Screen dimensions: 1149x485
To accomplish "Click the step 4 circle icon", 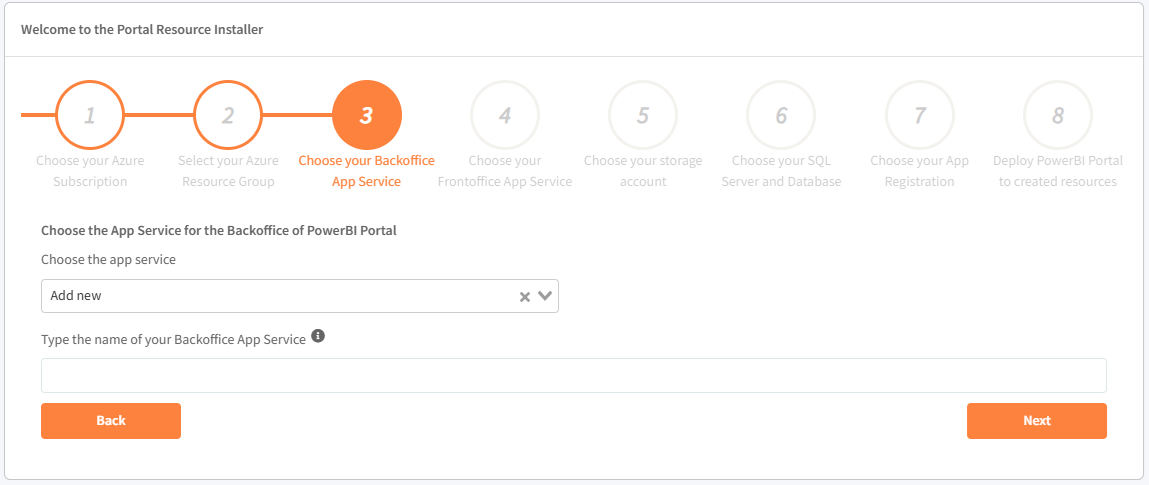I will [505, 115].
